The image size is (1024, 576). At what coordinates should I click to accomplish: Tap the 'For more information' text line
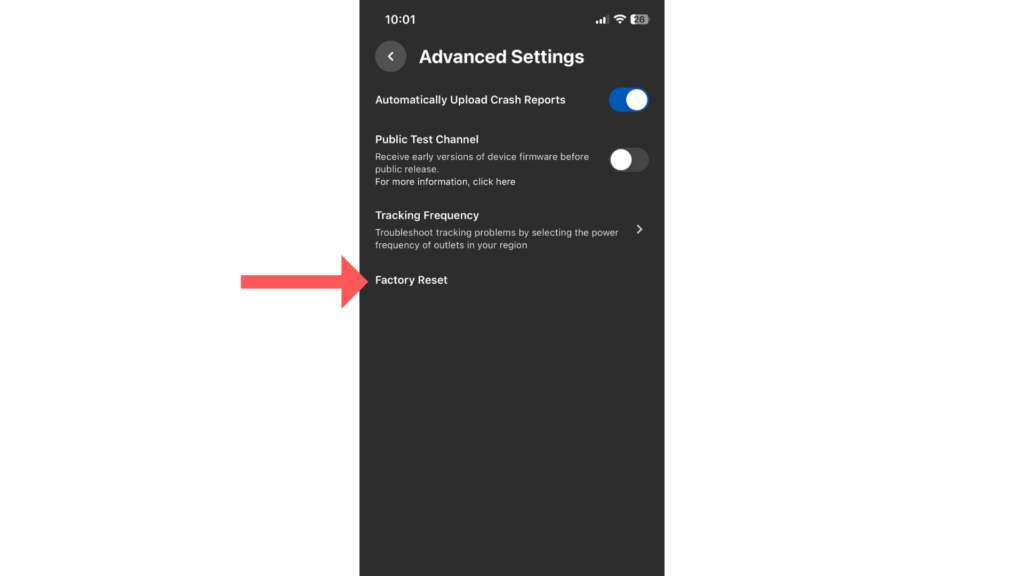pos(445,182)
